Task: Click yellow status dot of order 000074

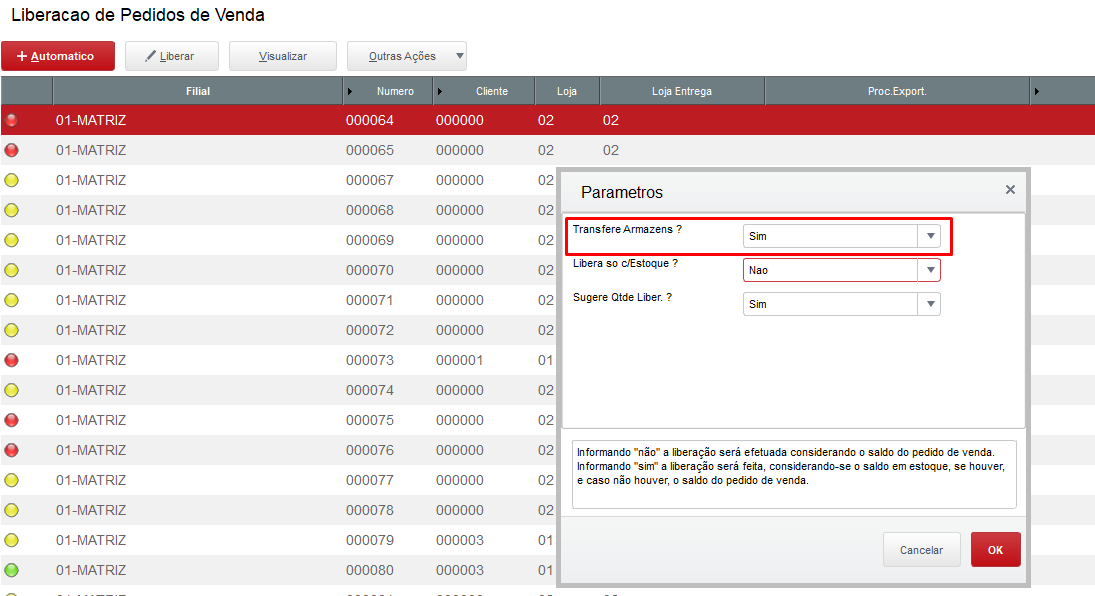Action: coord(12,391)
